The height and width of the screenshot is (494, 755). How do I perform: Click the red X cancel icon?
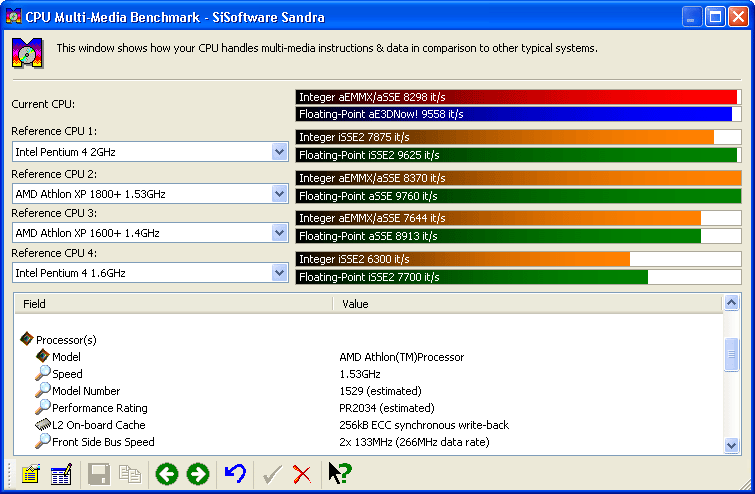[x=302, y=474]
